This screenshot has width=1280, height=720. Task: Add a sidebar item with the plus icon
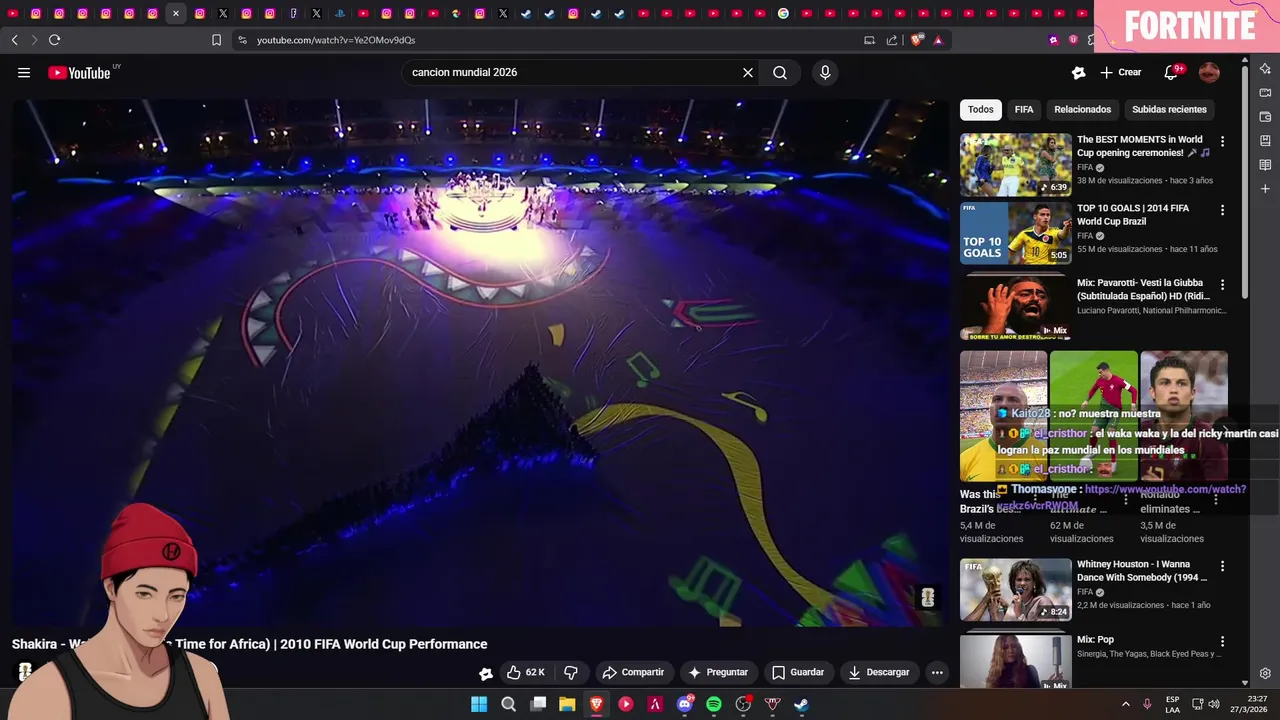pos(1265,189)
